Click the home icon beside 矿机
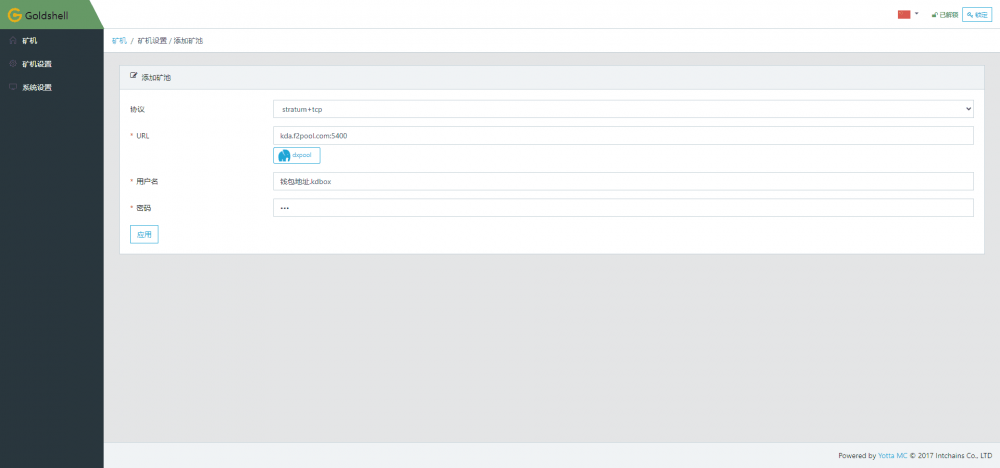Viewport: 1000px width, 468px height. [x=13, y=41]
